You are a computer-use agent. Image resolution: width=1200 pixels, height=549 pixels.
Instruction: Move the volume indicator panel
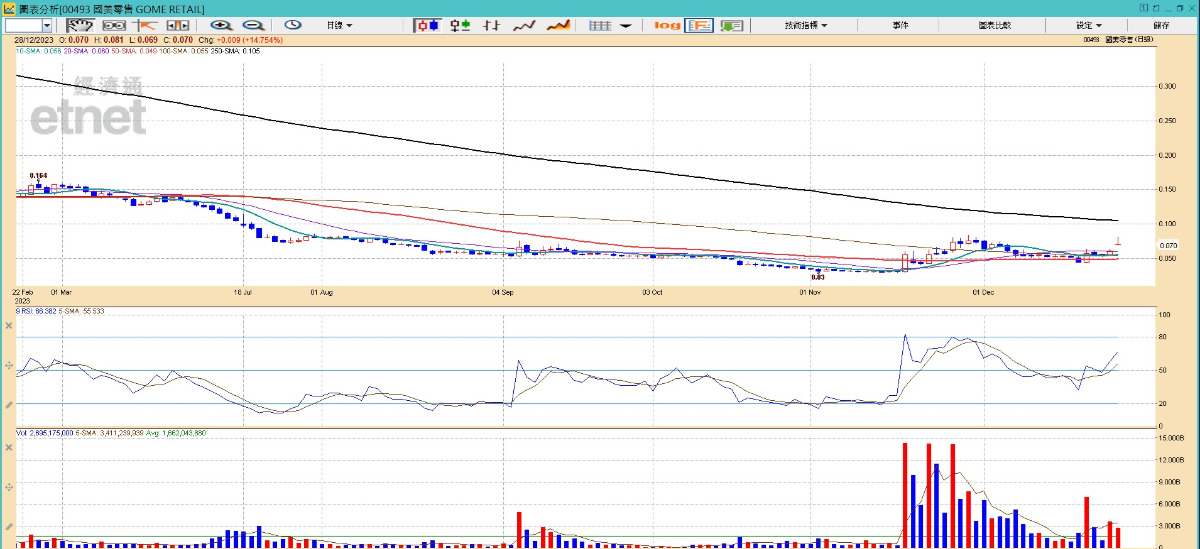(x=10, y=487)
